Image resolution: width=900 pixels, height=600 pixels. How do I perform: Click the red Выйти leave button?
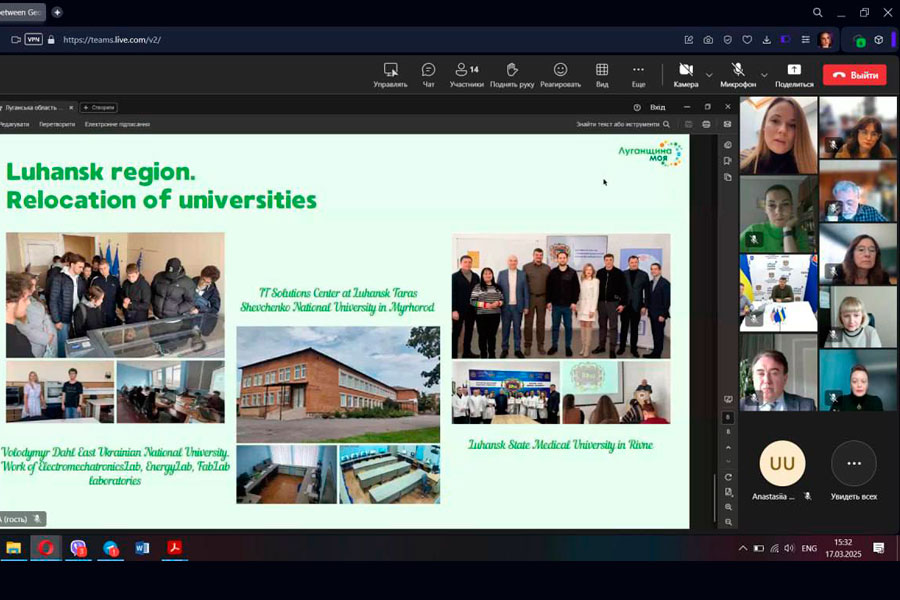(x=854, y=75)
